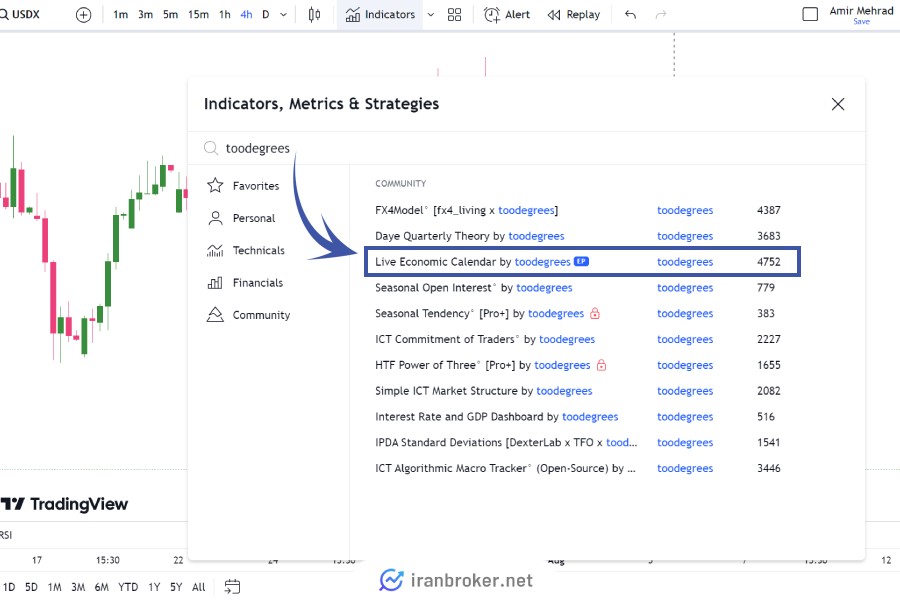Image resolution: width=900 pixels, height=600 pixels.
Task: Click lock icon on Seasonal Tendency row
Action: [x=595, y=313]
